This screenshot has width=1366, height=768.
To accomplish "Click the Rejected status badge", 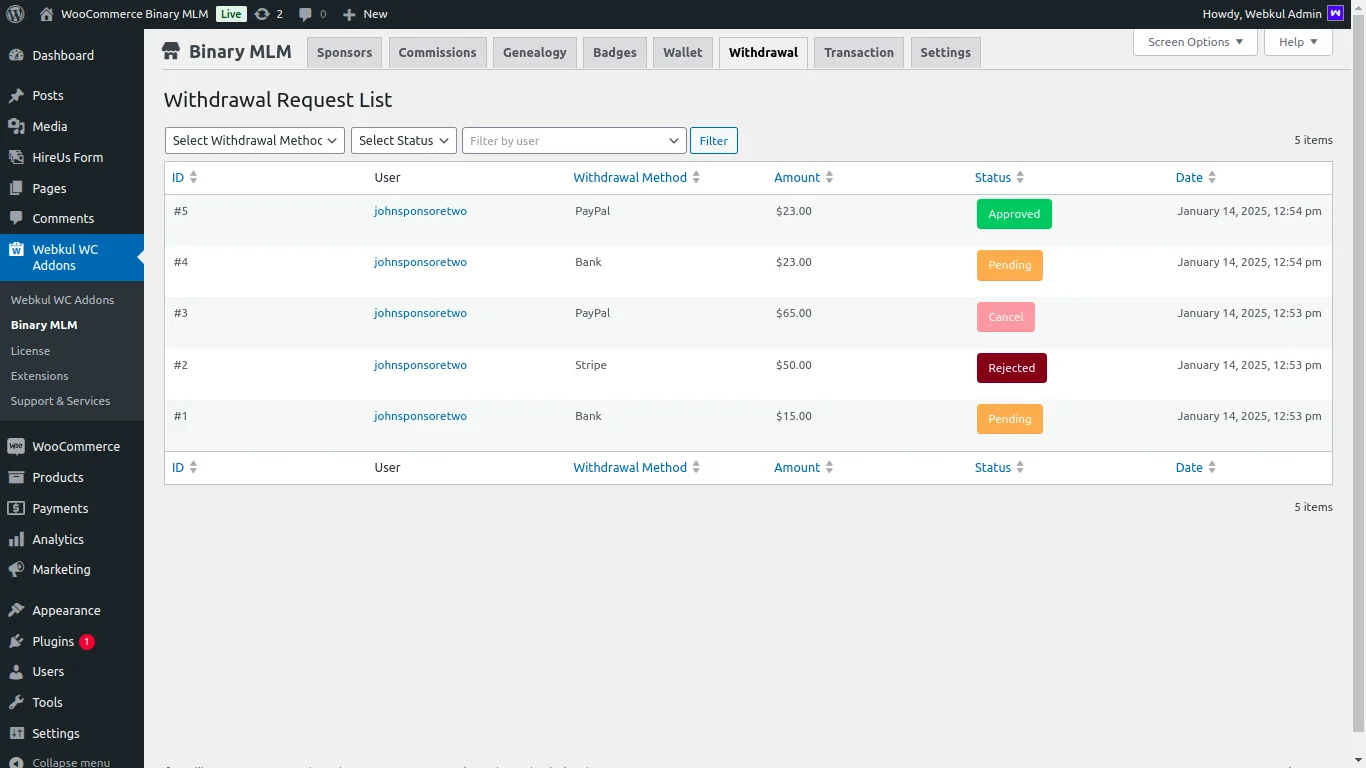I will [x=1011, y=368].
